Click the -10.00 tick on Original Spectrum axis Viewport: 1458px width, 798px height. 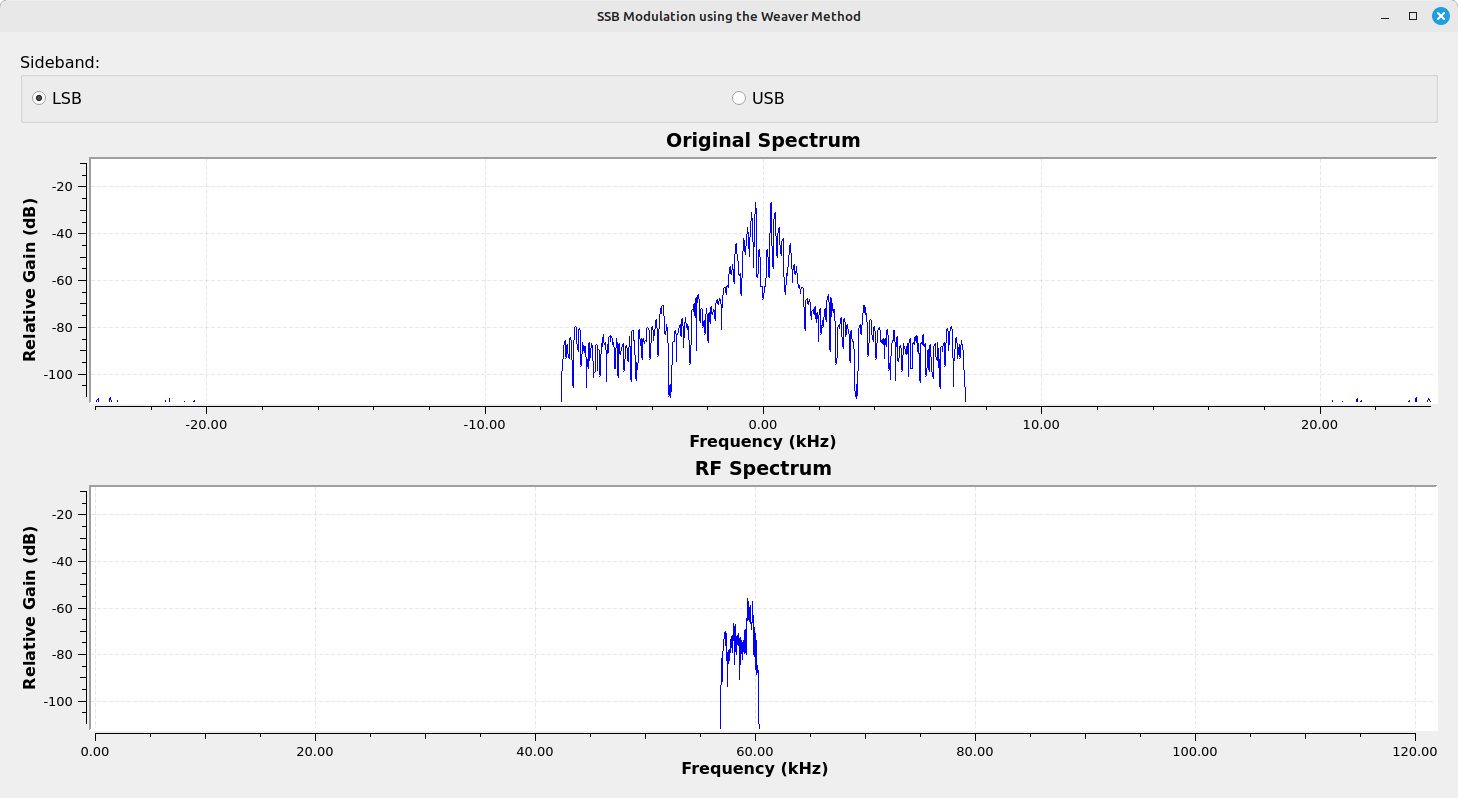tap(485, 424)
